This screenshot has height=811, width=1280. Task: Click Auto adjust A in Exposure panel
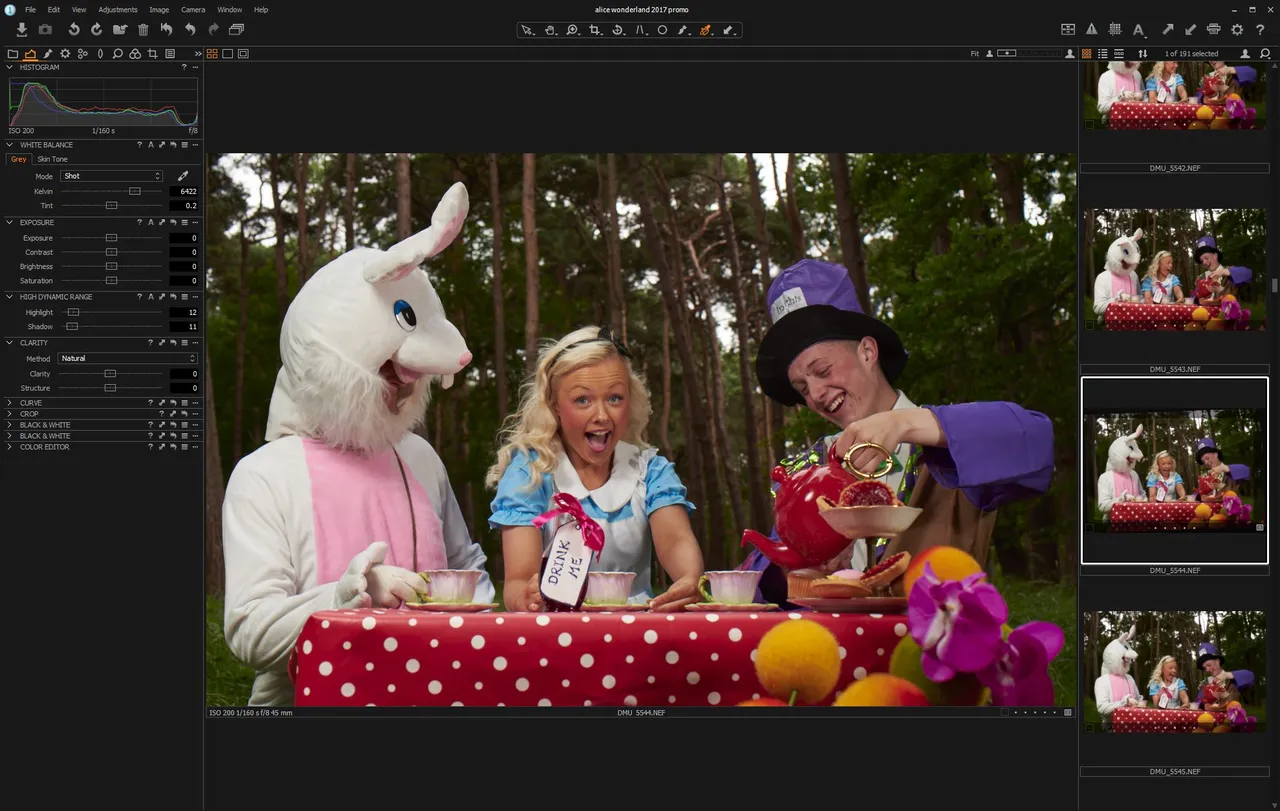tap(151, 222)
